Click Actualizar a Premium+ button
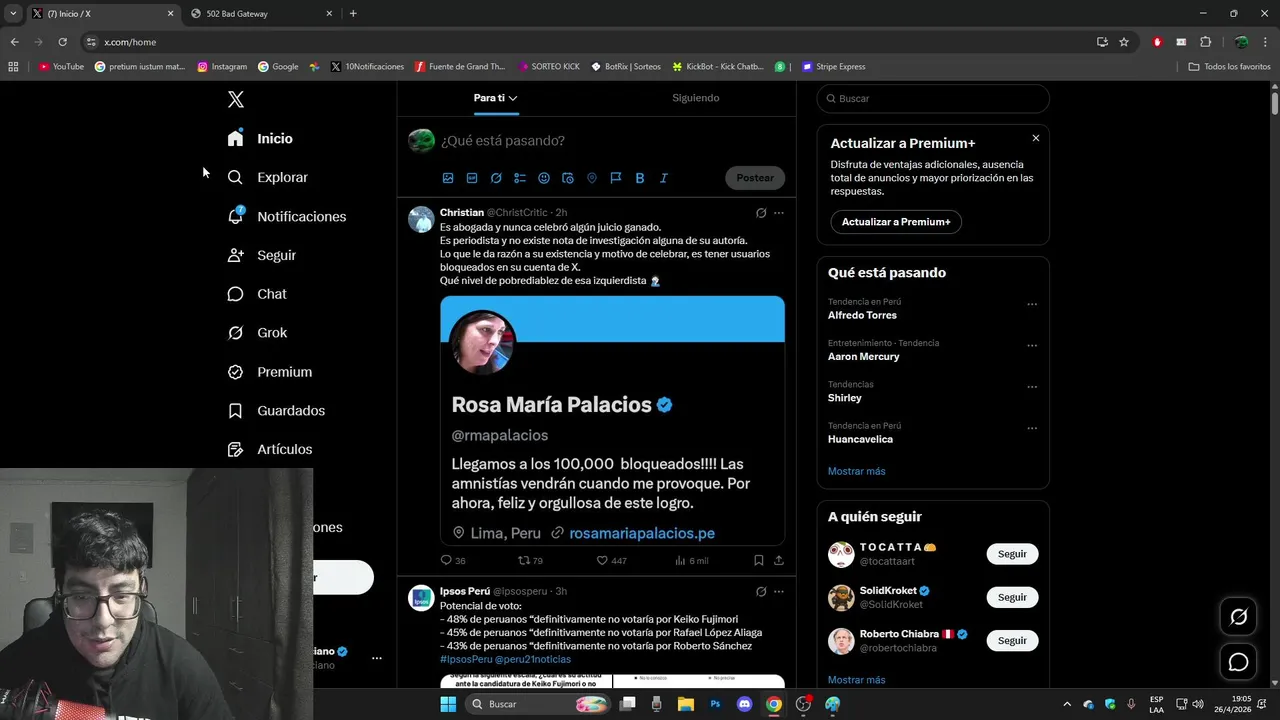This screenshot has height=720, width=1280. tap(896, 222)
